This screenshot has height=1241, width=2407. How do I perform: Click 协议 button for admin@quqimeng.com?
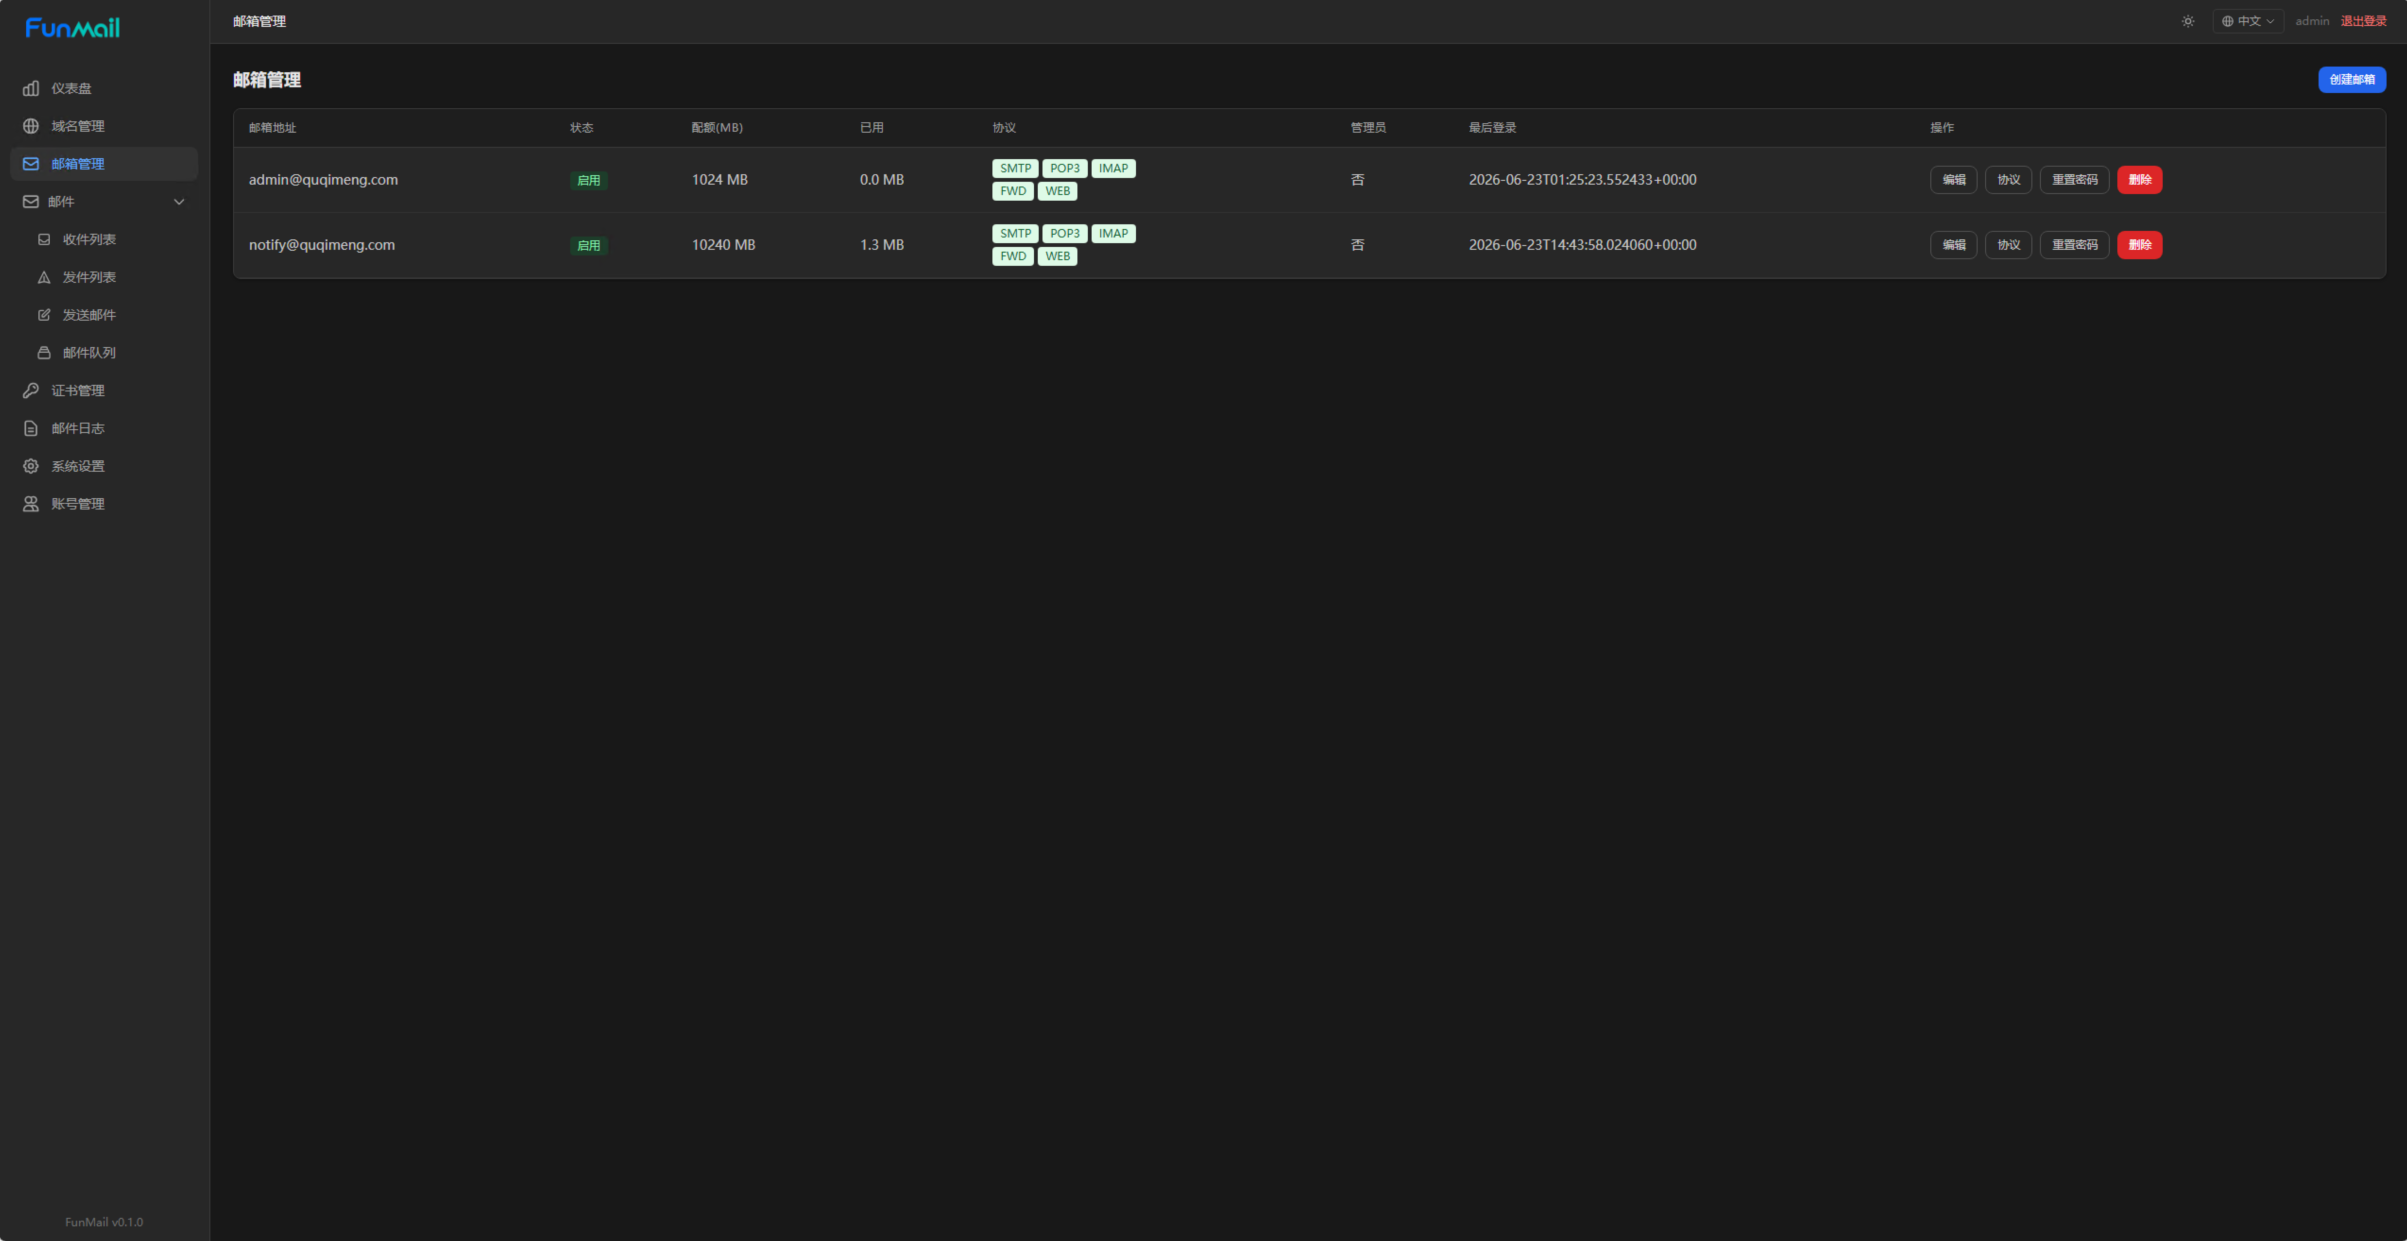pos(2008,180)
